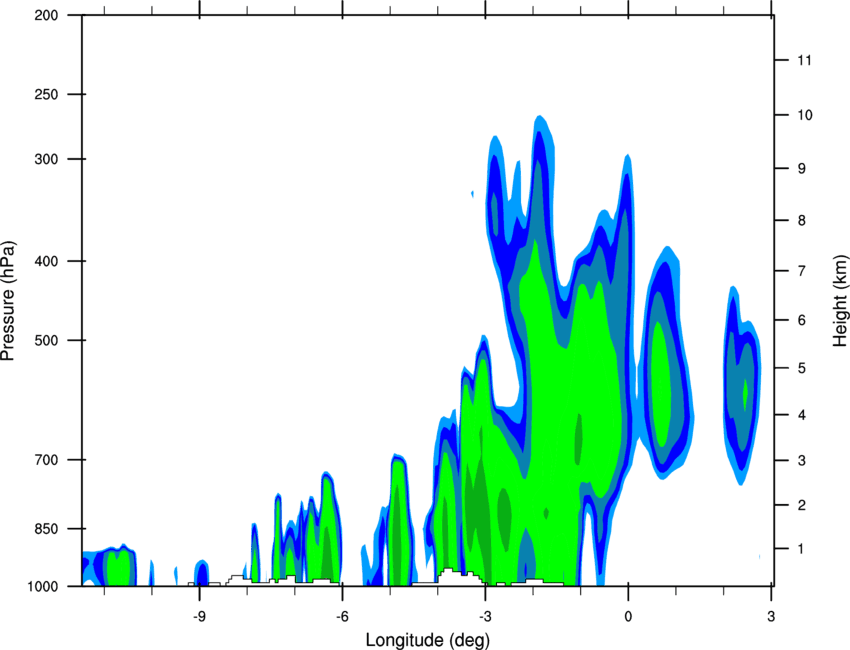The image size is (850, 650).
Task: Click the Height (km) axis title
Action: click(x=841, y=301)
